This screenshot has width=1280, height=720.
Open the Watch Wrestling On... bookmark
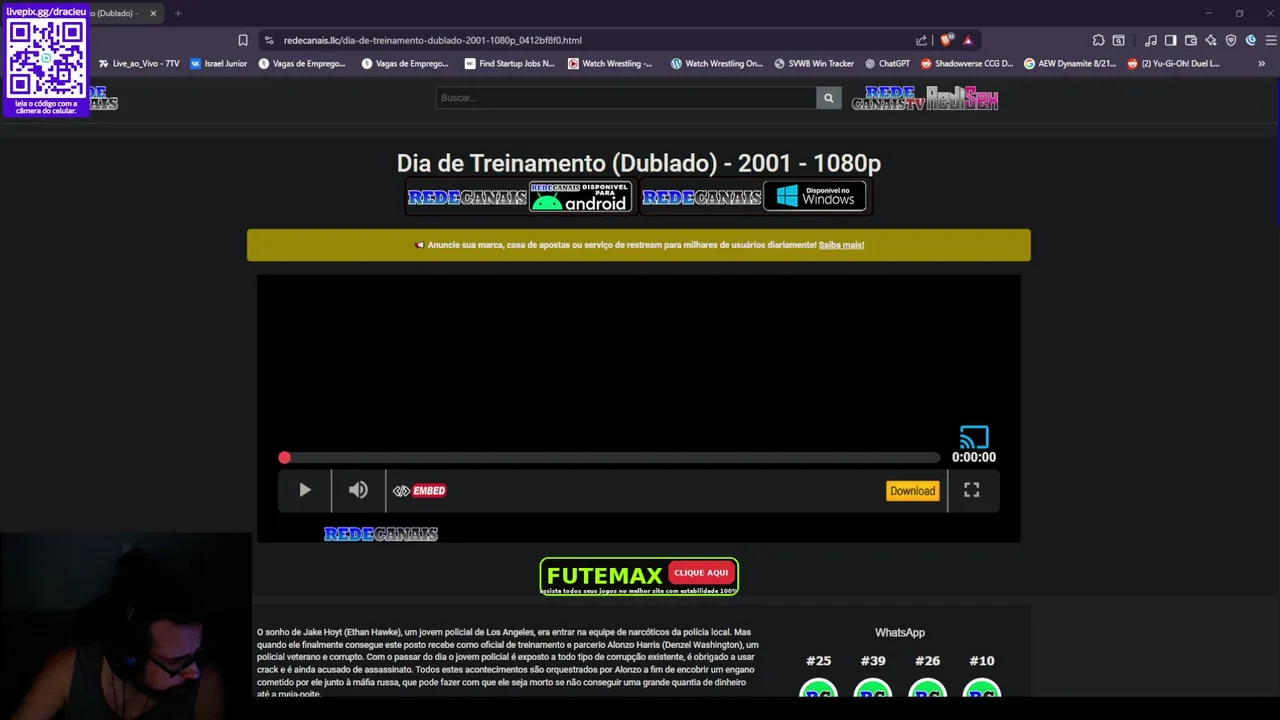716,63
